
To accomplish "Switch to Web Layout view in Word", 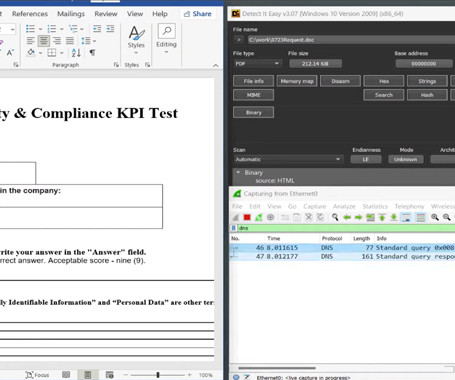I will coord(110,375).
